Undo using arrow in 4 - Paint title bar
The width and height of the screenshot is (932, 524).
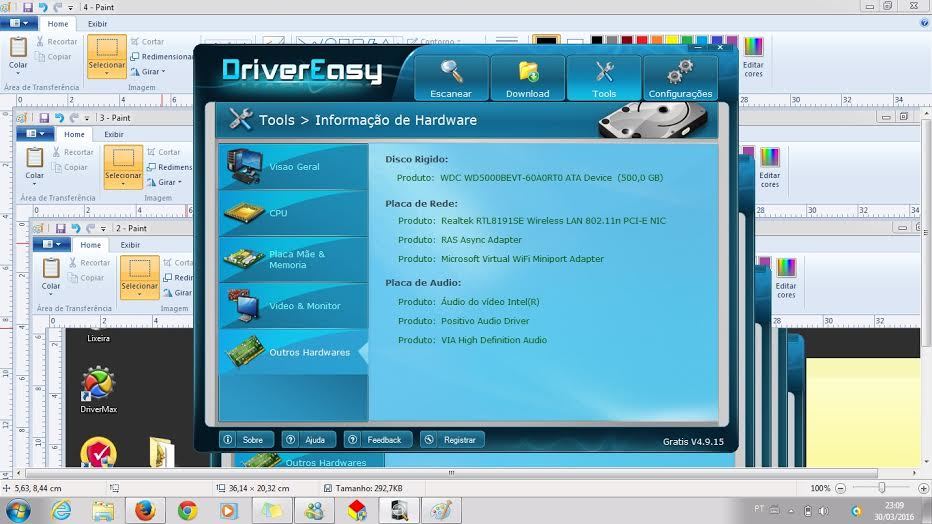coord(43,7)
